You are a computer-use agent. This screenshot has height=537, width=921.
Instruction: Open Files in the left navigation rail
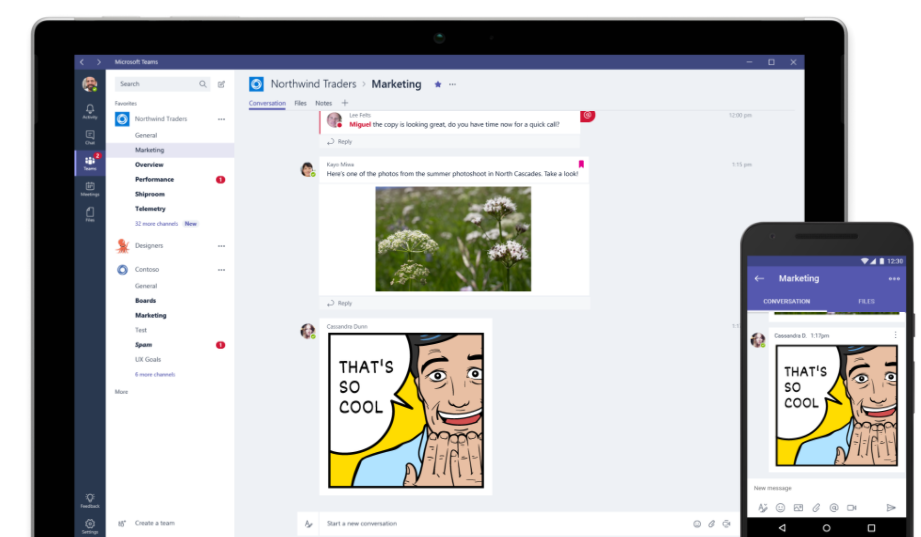coord(90,214)
